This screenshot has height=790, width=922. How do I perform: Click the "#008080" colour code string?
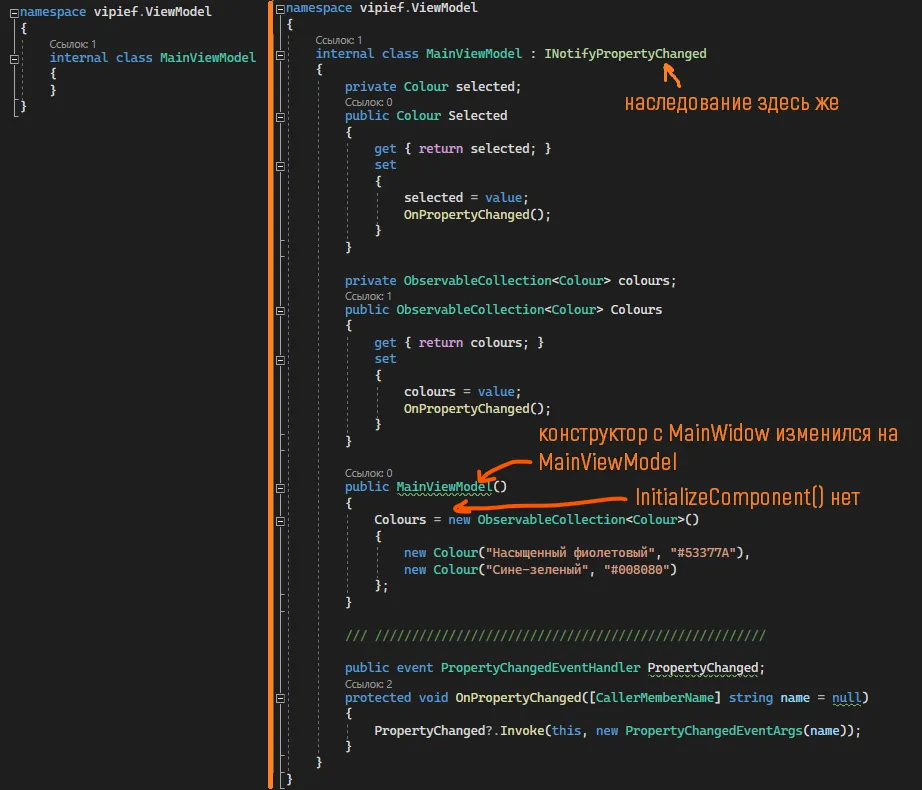(x=637, y=570)
